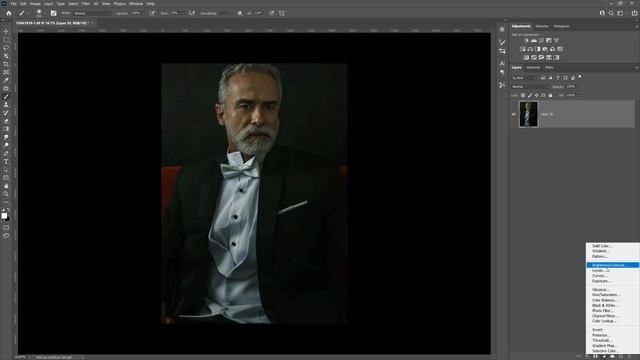Click the background color swatch
This screenshot has width=640, height=360.
click(x=8, y=219)
